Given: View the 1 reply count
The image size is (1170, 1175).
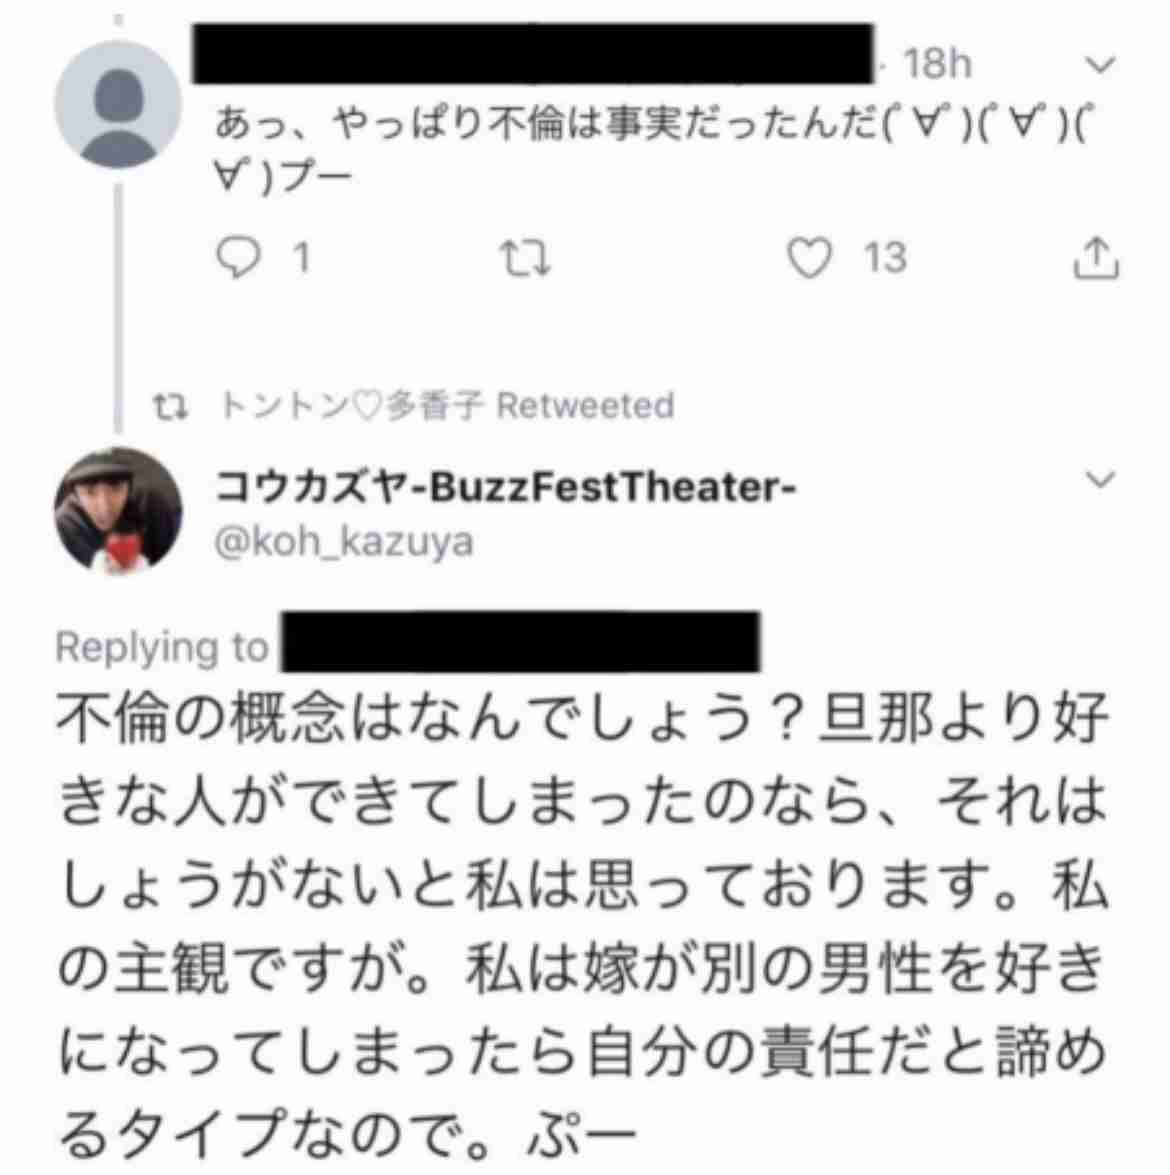Looking at the screenshot, I should pyautogui.click(x=301, y=258).
